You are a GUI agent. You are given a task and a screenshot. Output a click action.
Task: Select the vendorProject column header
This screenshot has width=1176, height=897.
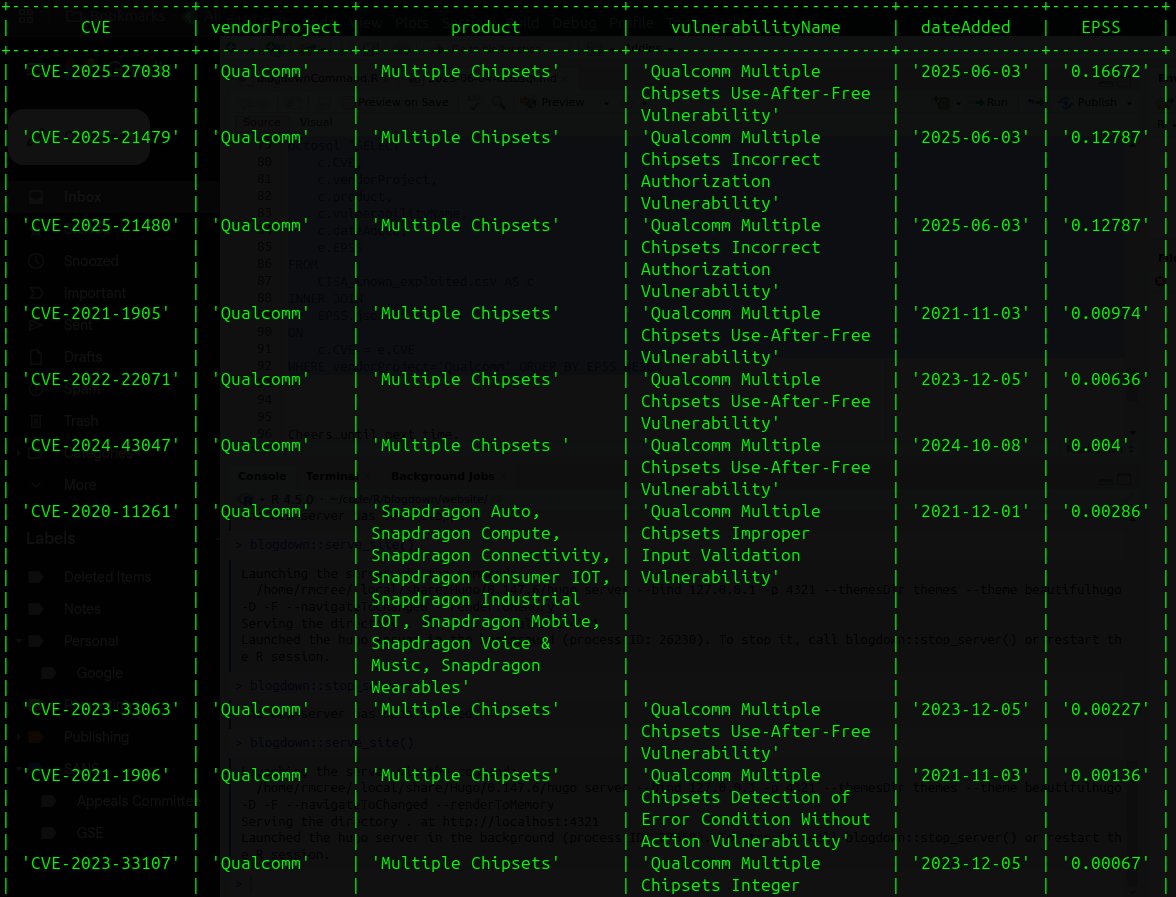[x=275, y=28]
